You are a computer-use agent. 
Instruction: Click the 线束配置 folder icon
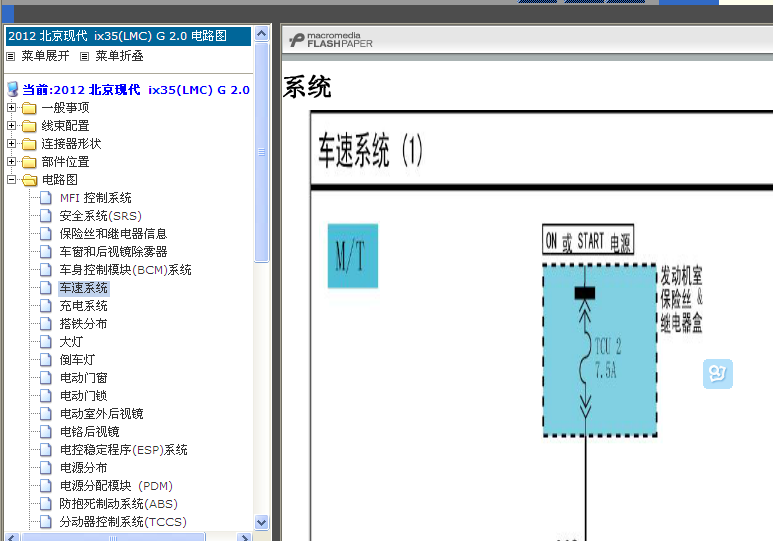pyautogui.click(x=29, y=126)
